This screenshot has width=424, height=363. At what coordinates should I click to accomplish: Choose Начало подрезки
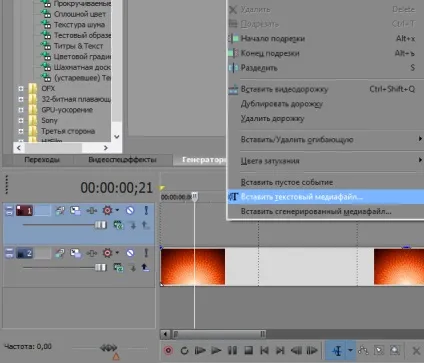point(325,39)
